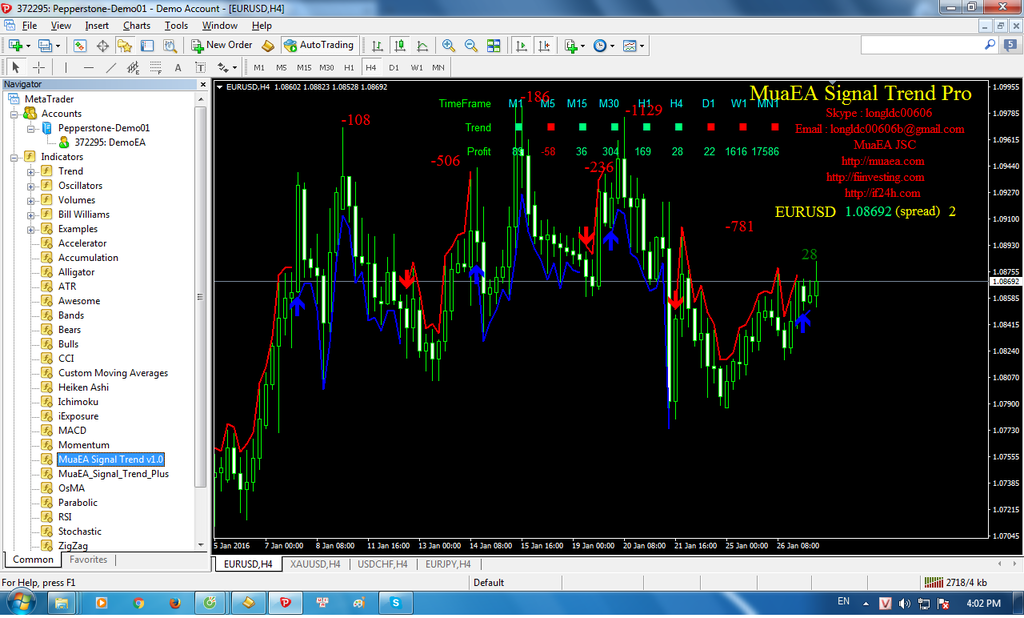Open the Insert menu

97,25
